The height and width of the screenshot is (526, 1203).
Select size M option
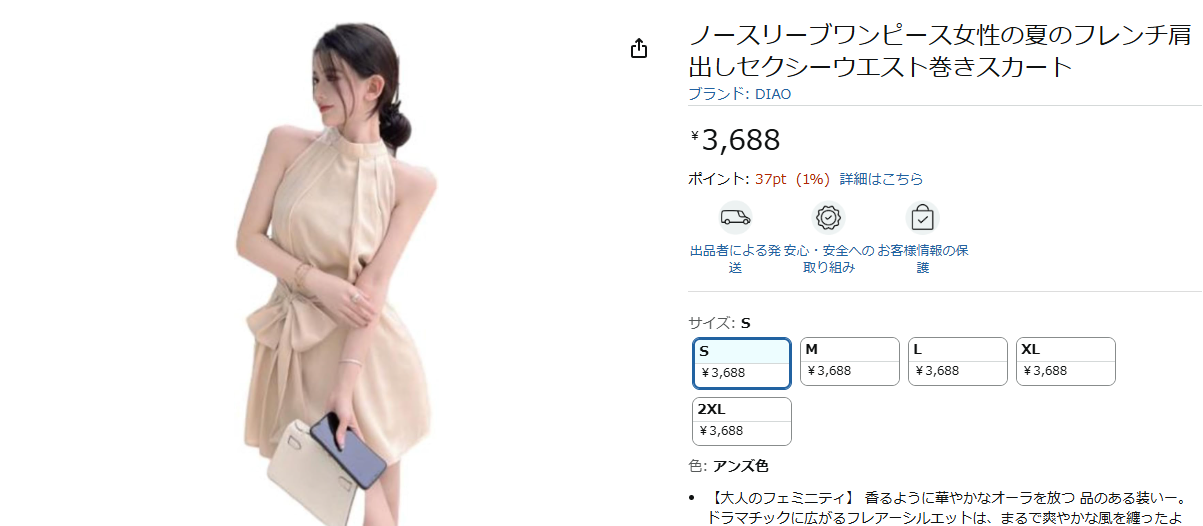850,362
